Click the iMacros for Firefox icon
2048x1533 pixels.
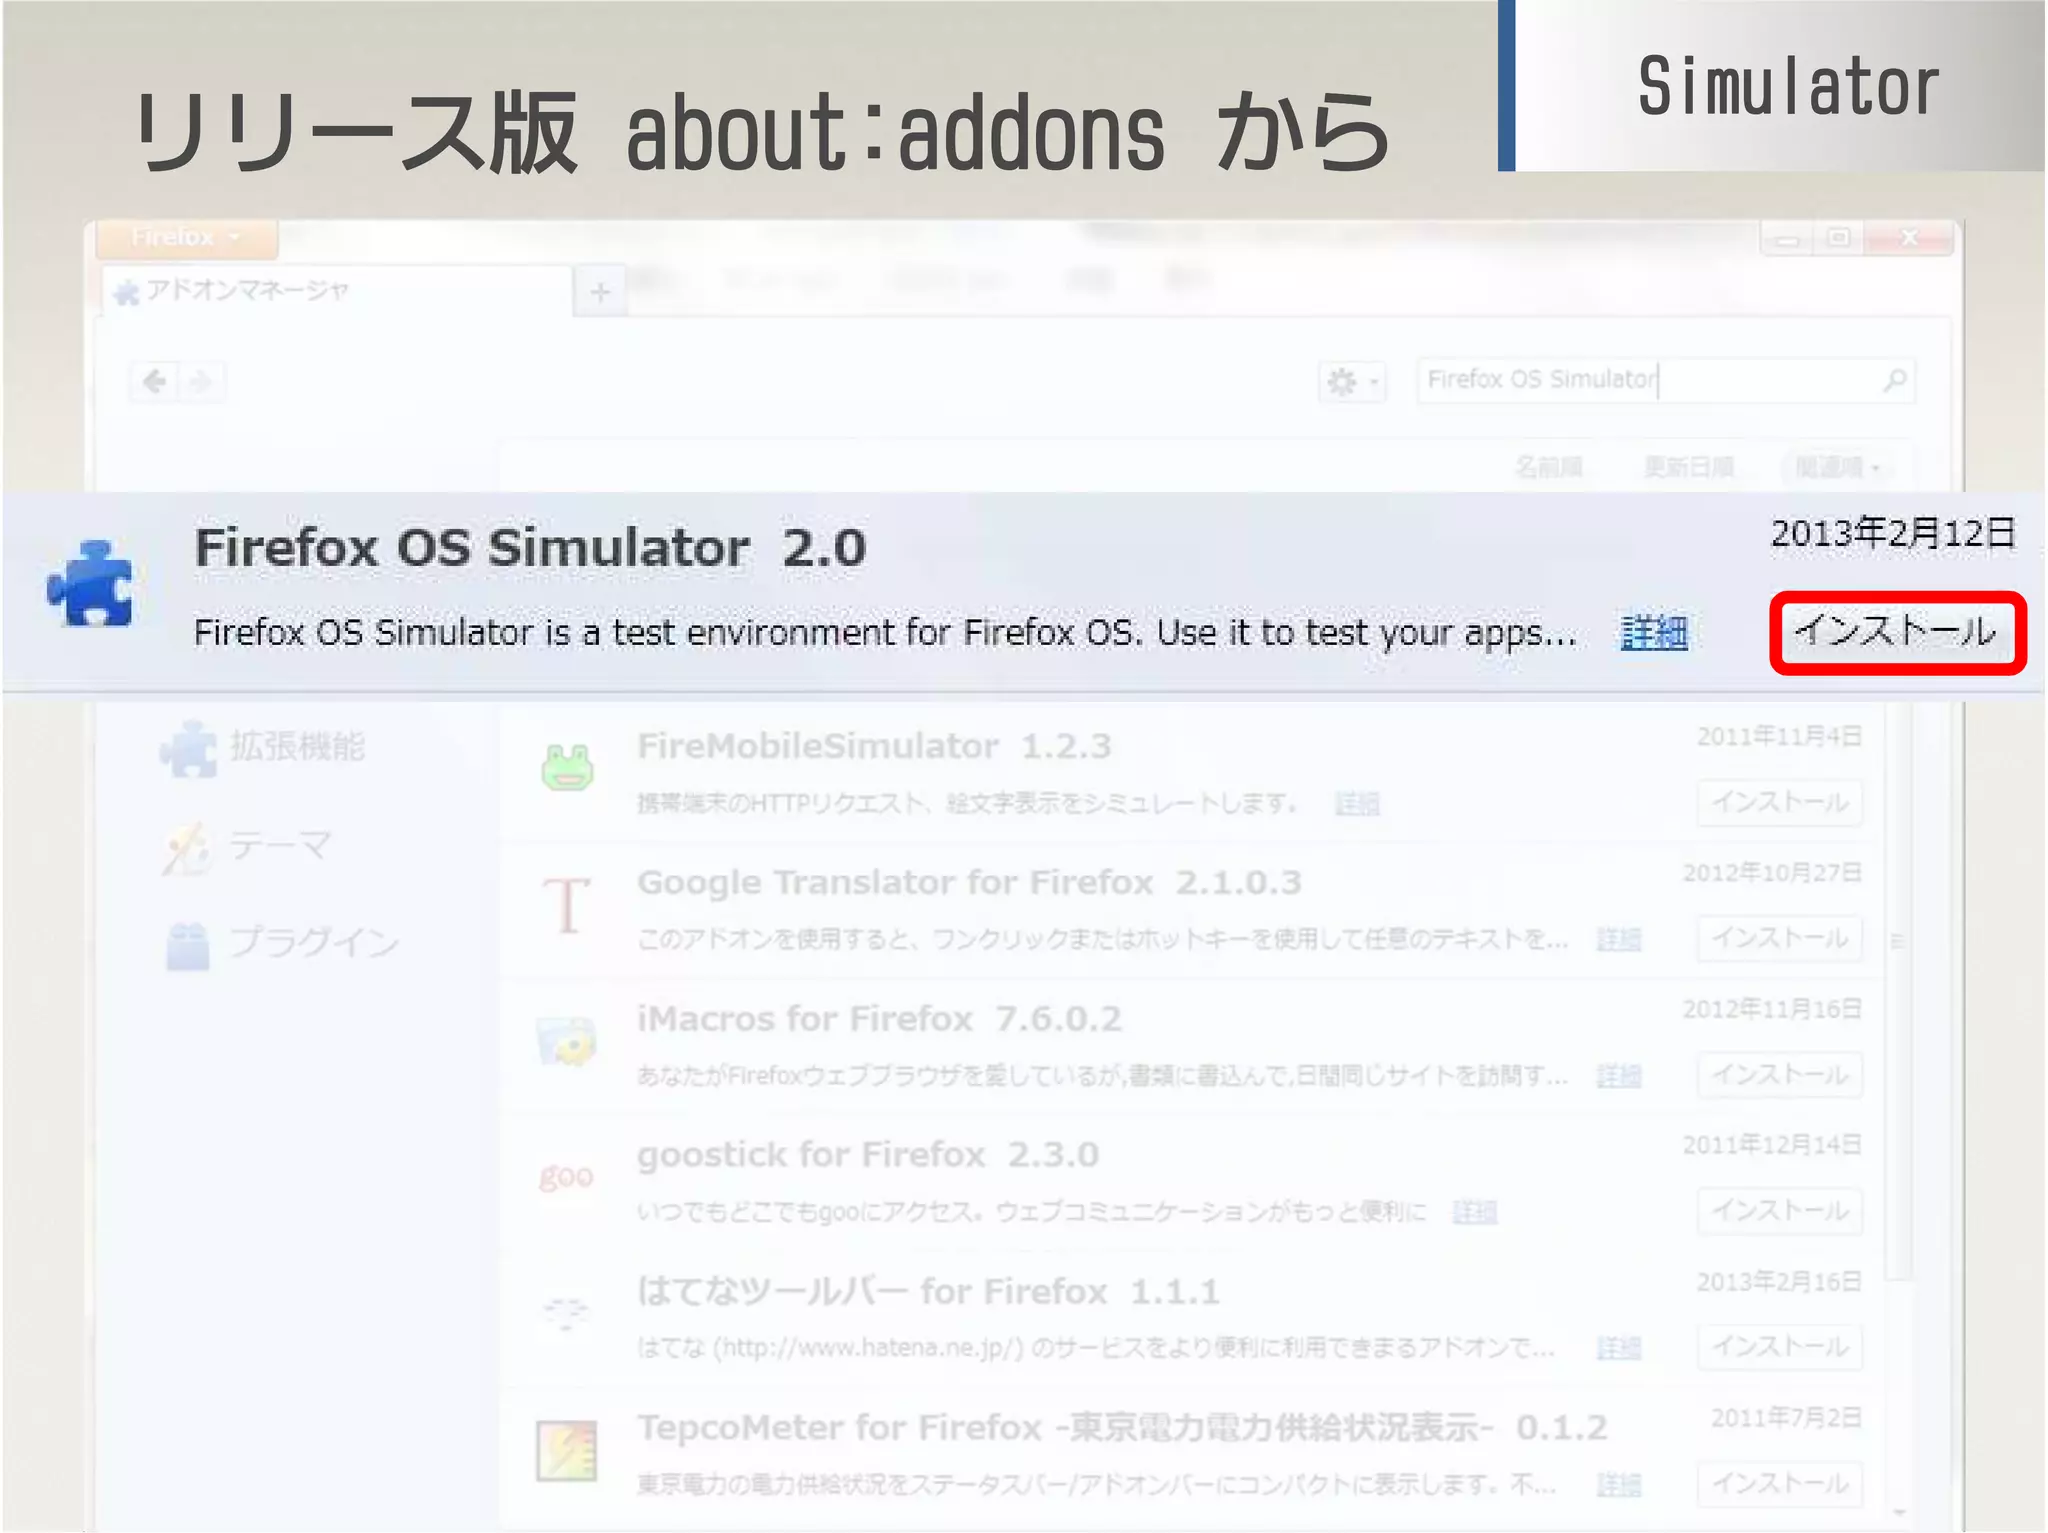[x=566, y=1042]
